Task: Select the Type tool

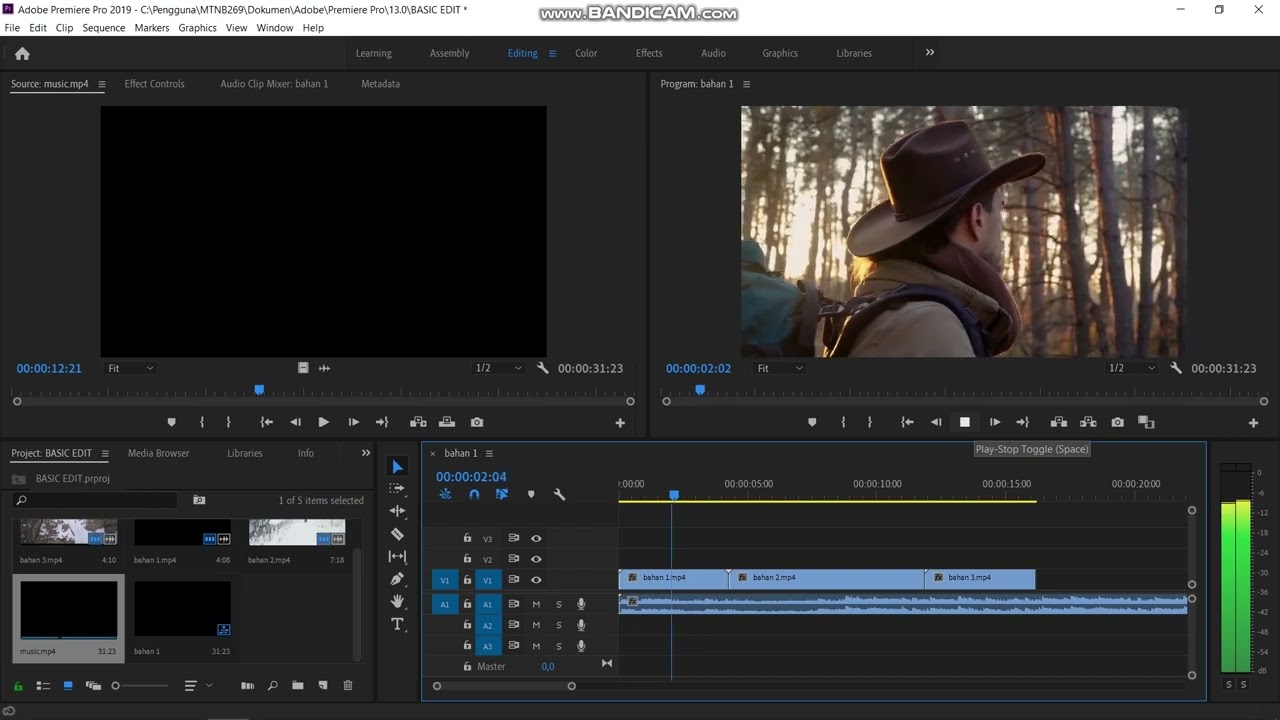Action: coord(397,624)
